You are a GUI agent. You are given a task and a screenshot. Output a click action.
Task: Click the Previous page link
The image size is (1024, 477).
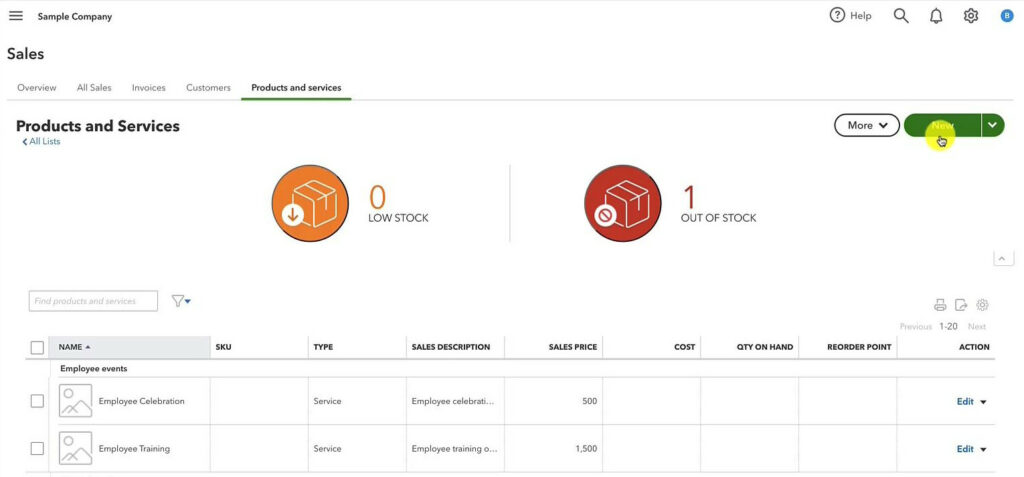tap(916, 327)
